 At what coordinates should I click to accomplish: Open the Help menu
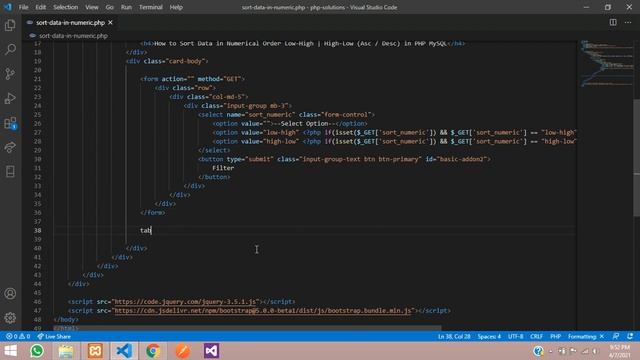(x=176, y=7)
